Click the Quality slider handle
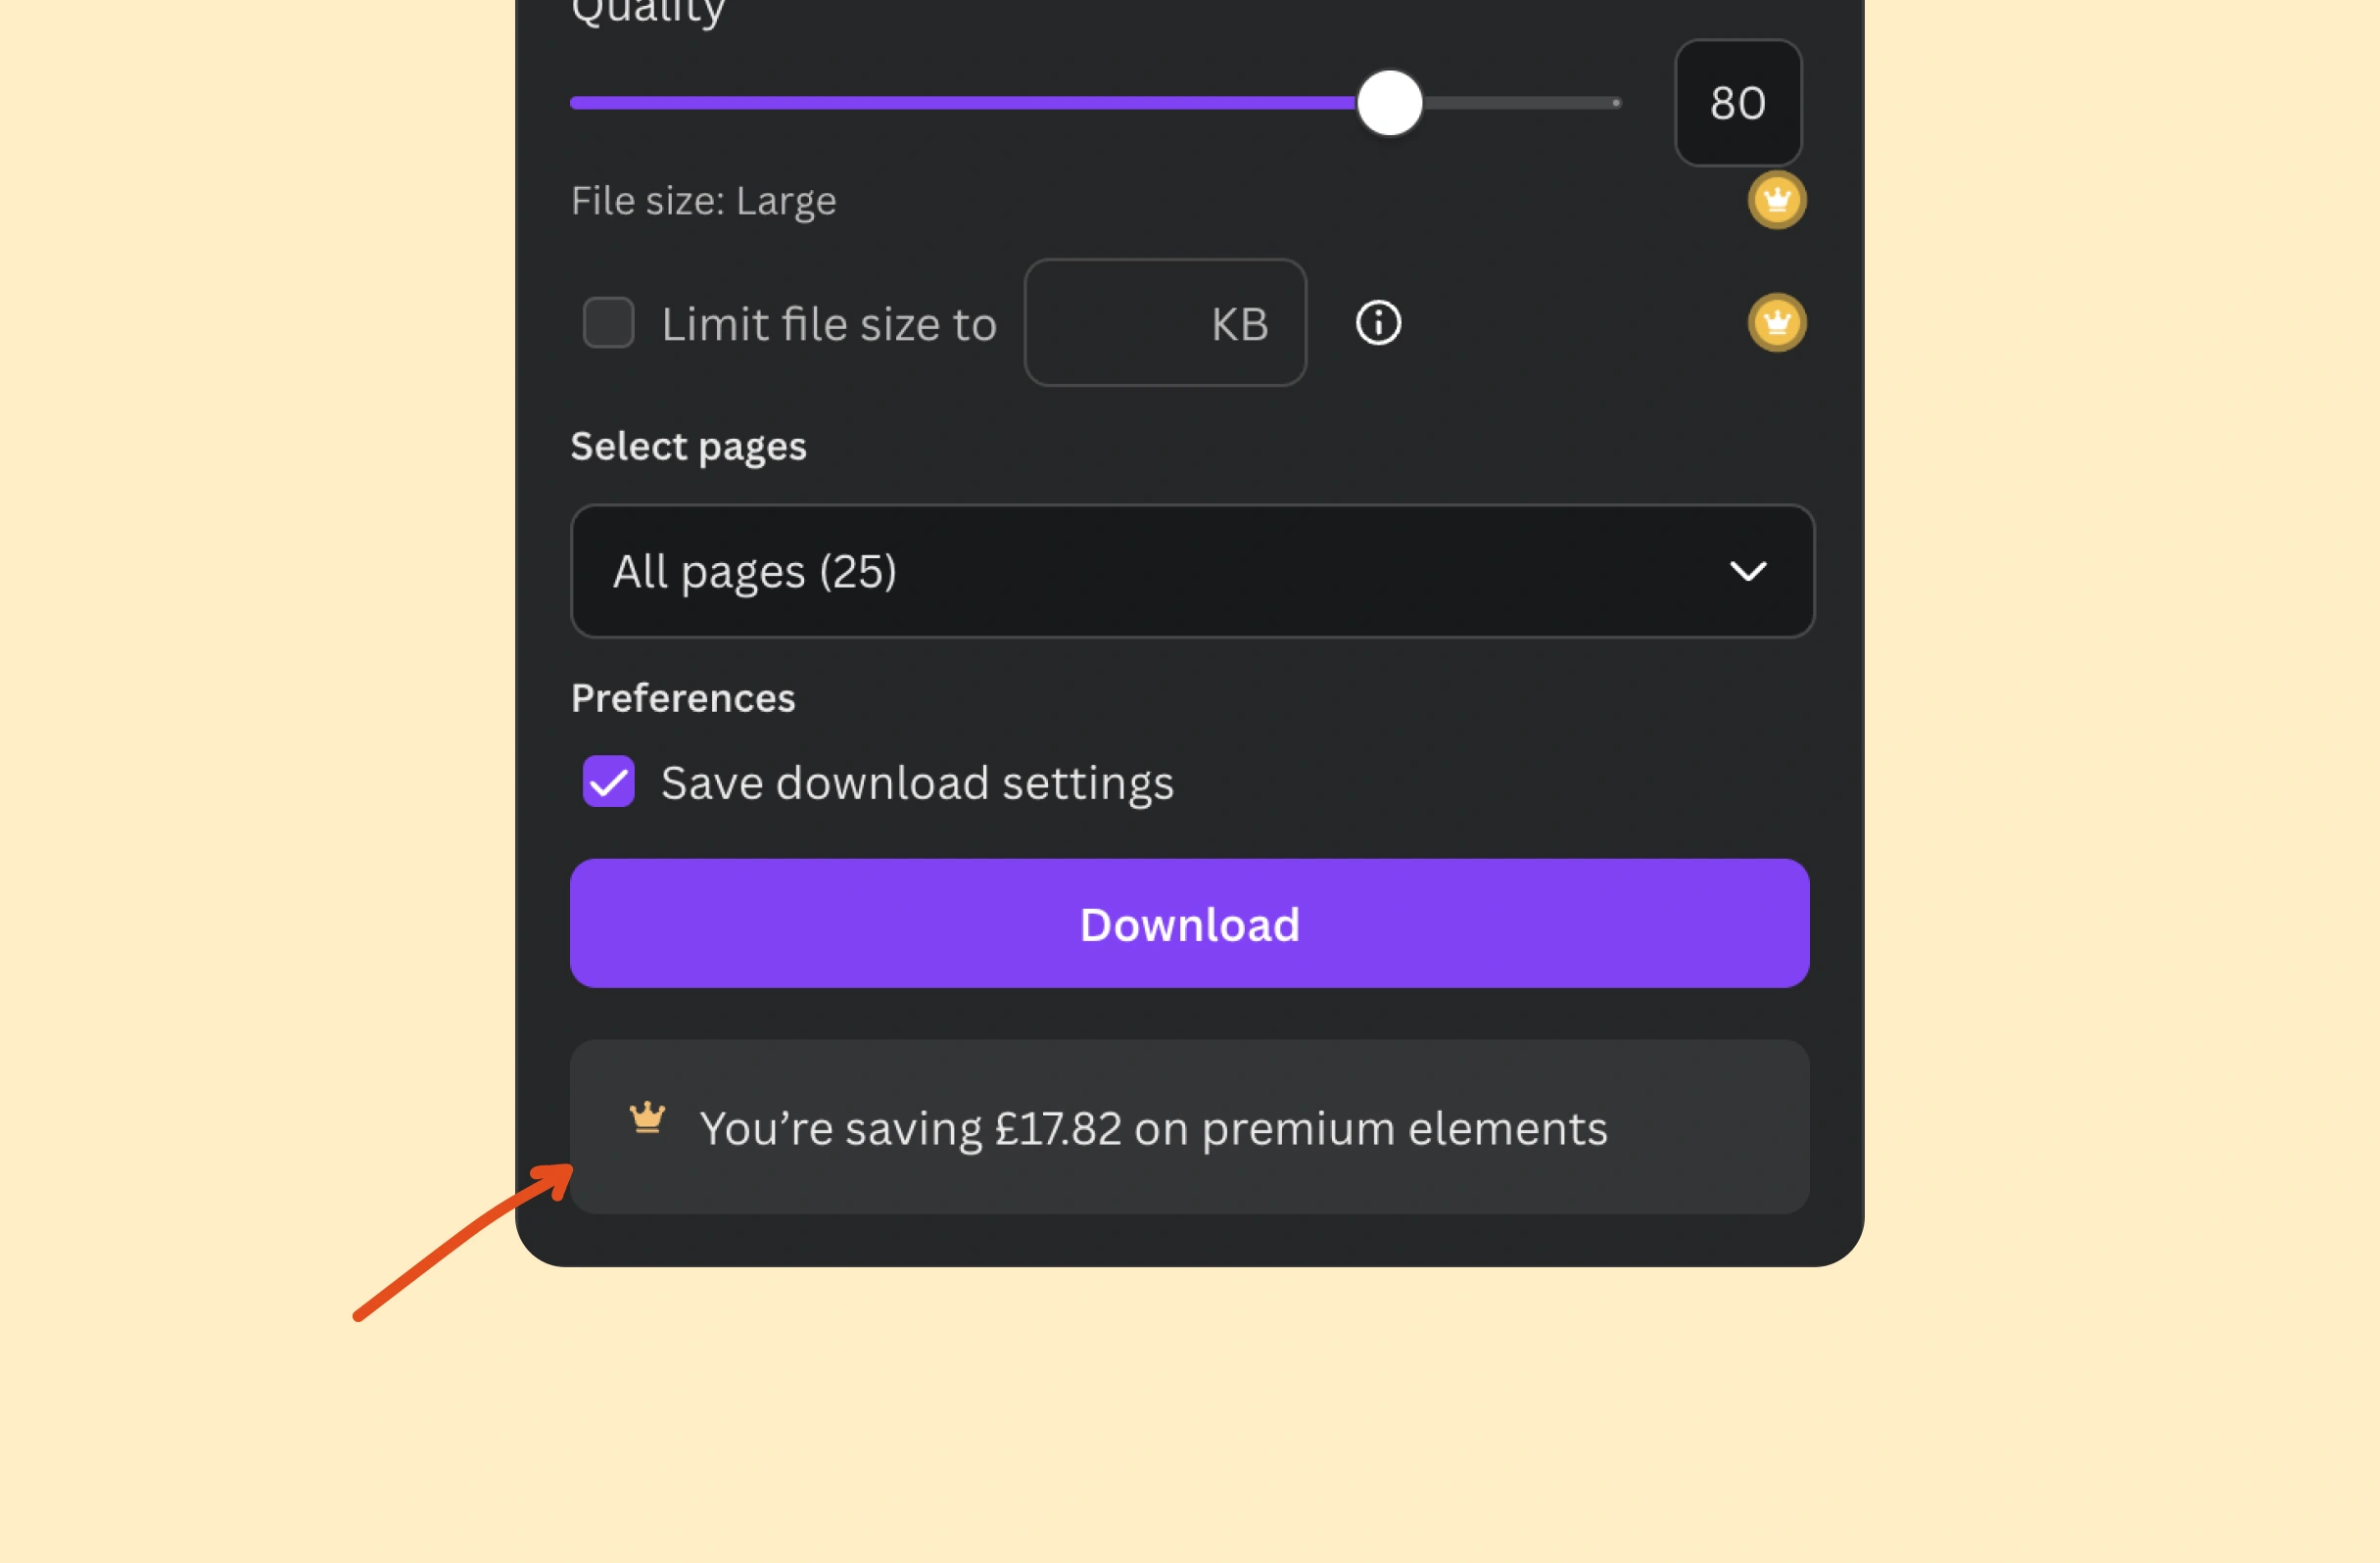This screenshot has height=1563, width=2380. coord(1389,103)
